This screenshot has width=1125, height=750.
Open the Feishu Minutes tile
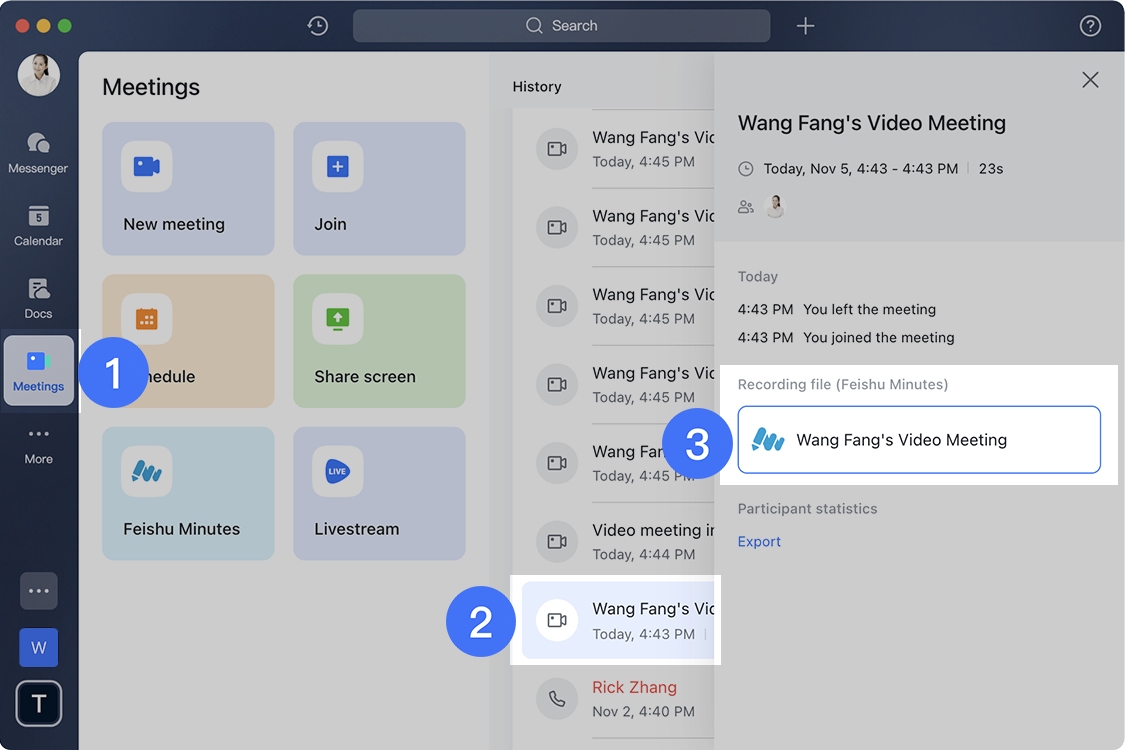[x=188, y=493]
